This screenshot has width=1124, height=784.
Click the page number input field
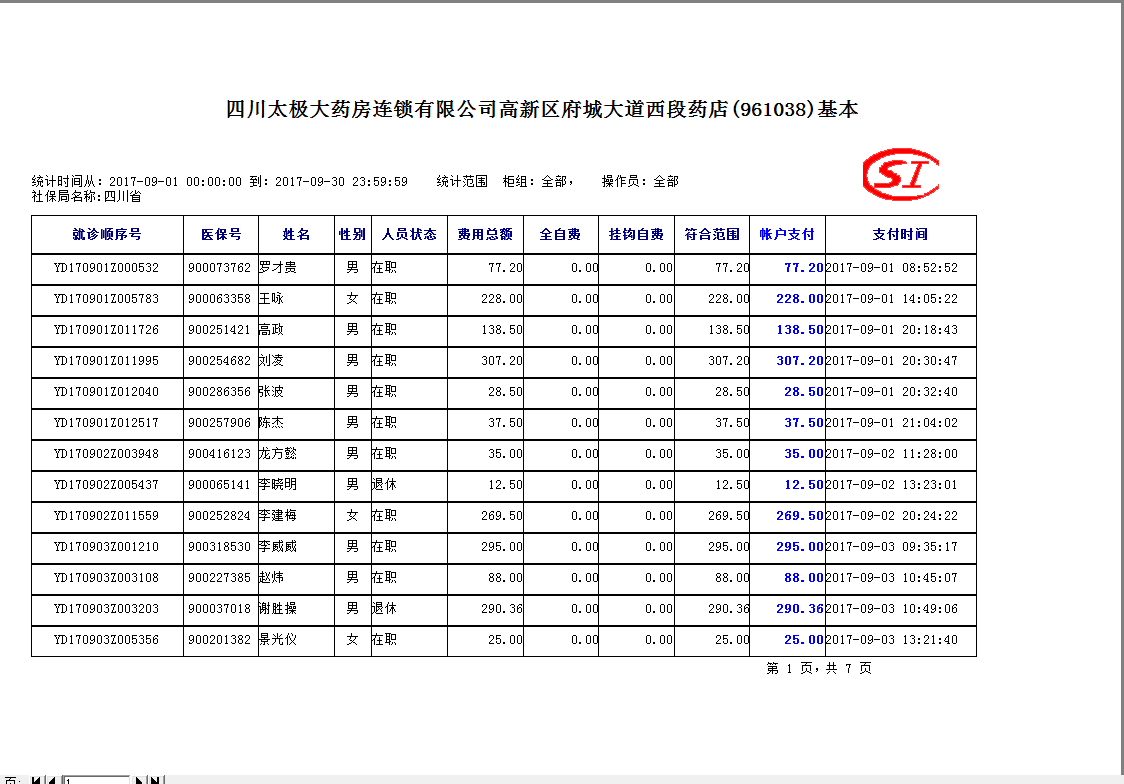coord(96,780)
